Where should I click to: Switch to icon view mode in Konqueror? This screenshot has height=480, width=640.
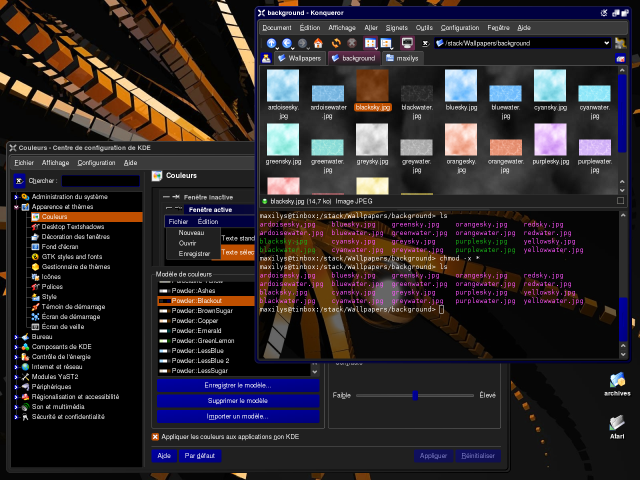pos(370,43)
